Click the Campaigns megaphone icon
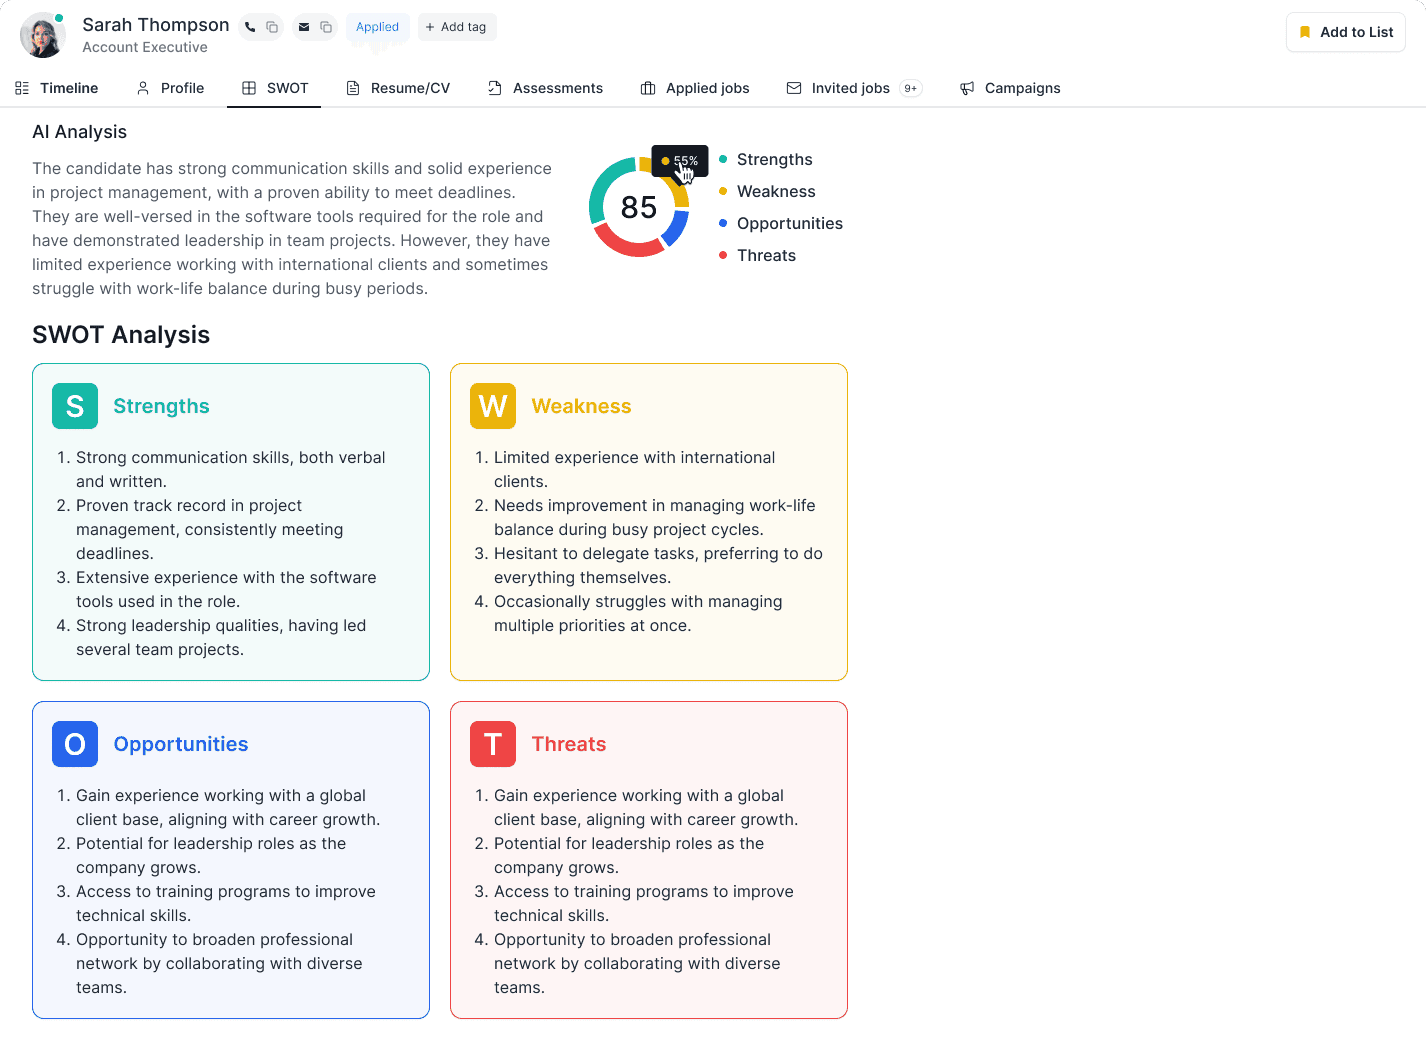The height and width of the screenshot is (1058, 1426). click(x=966, y=88)
